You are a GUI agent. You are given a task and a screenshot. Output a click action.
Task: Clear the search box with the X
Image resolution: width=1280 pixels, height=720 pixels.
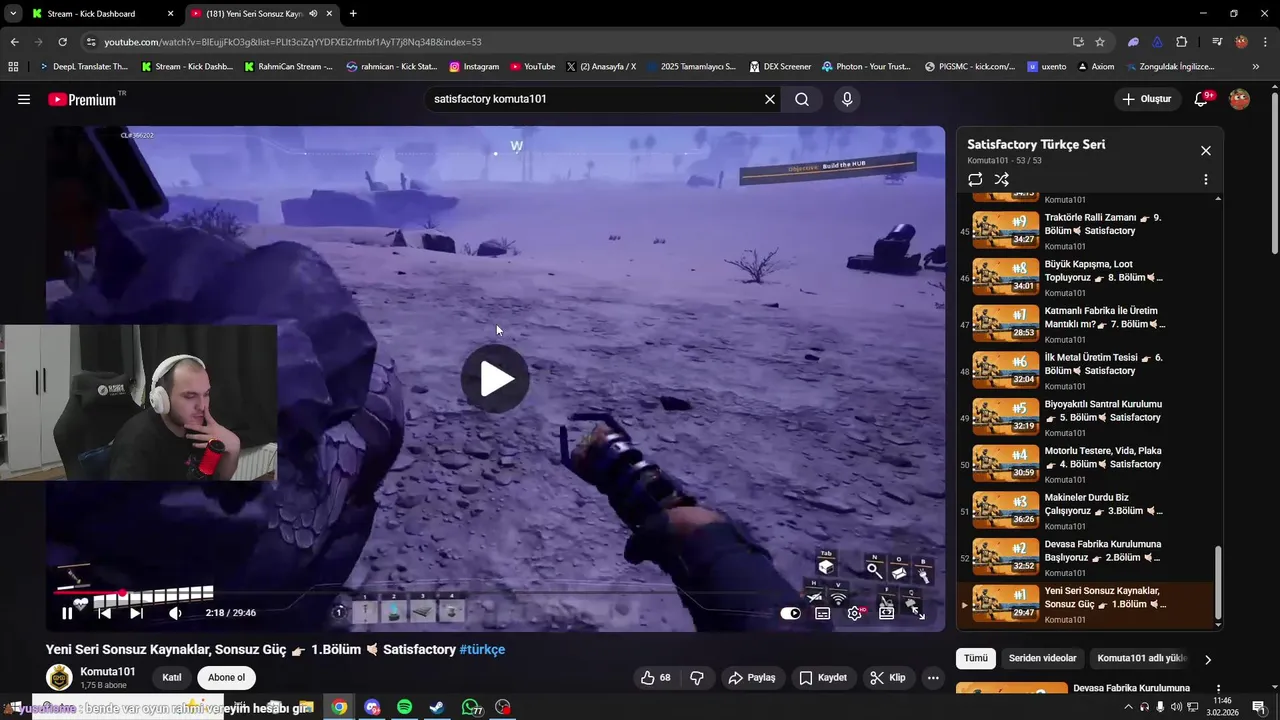pos(770,99)
